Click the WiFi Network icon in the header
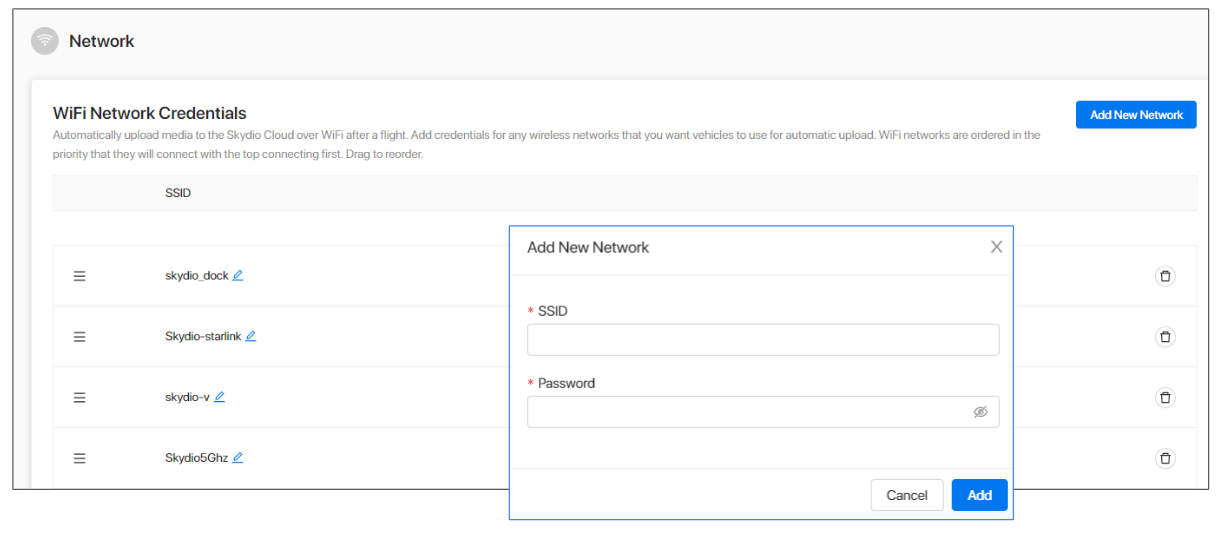Image resolution: width=1221 pixels, height=544 pixels. pos(44,41)
